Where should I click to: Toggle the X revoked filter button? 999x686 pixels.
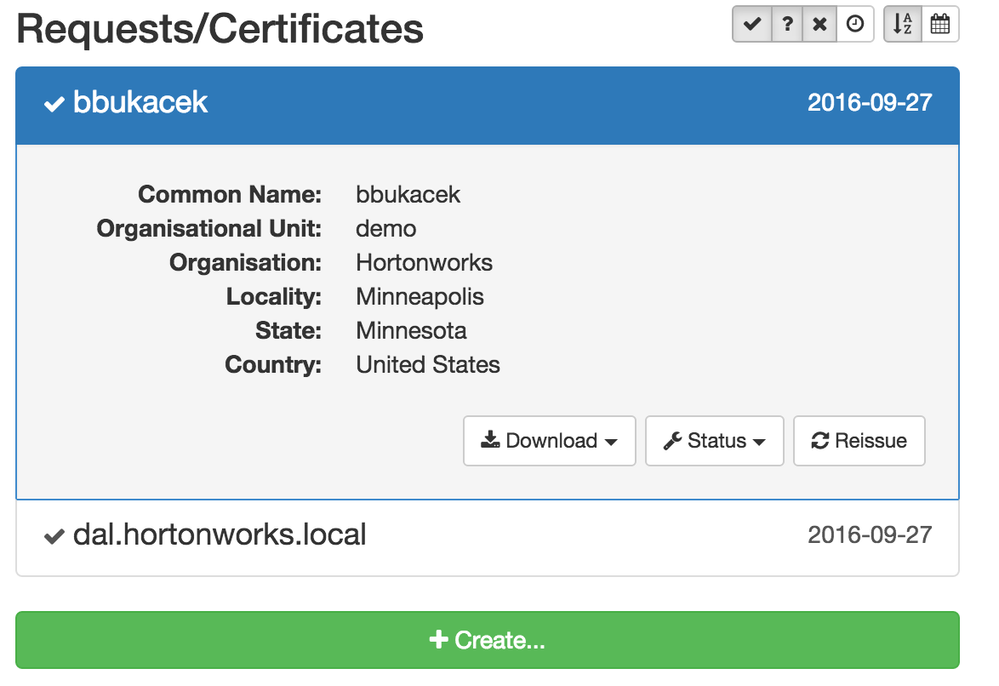point(821,25)
